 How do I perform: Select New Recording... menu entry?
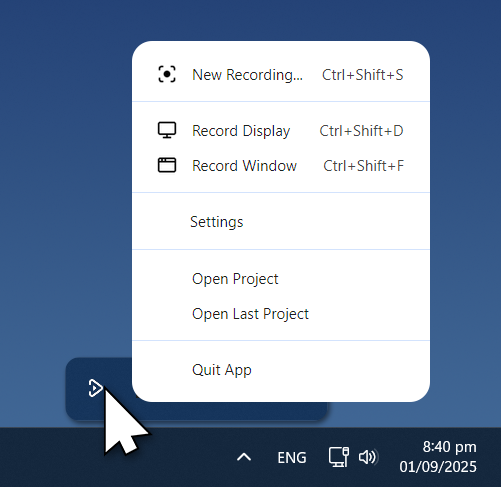(x=281, y=74)
